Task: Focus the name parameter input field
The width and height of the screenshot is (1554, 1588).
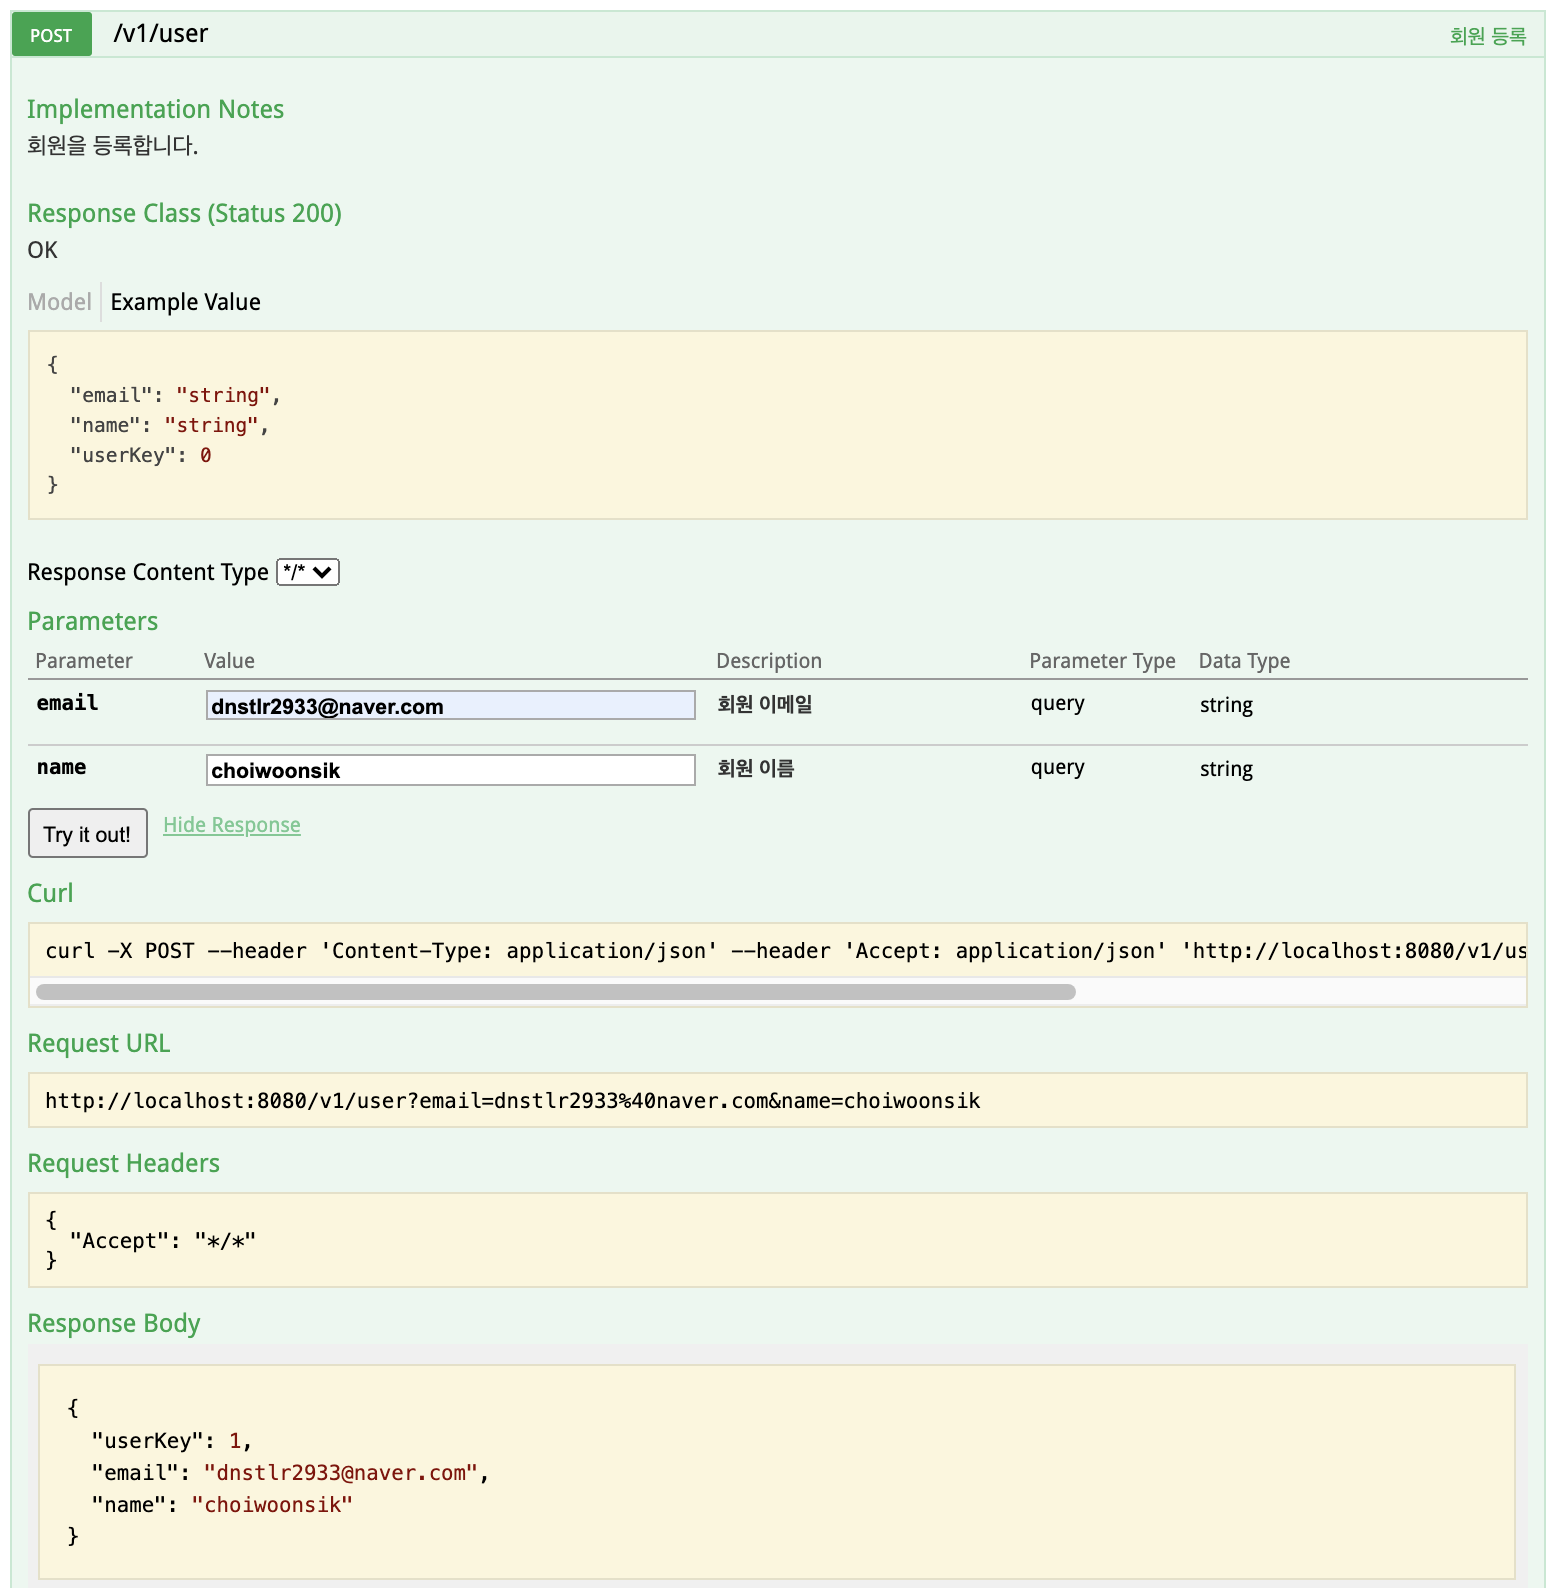Action: [x=450, y=770]
